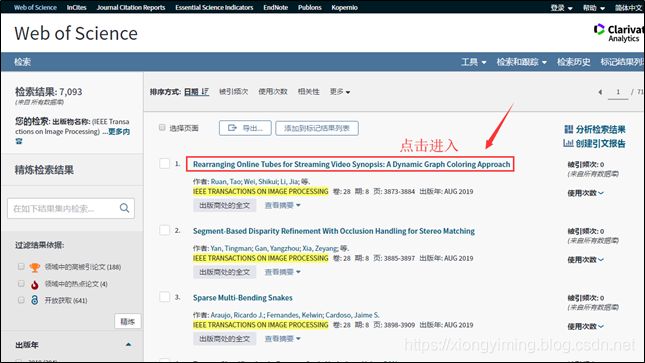Click the 精炼 button
645x363 pixels.
pos(128,321)
